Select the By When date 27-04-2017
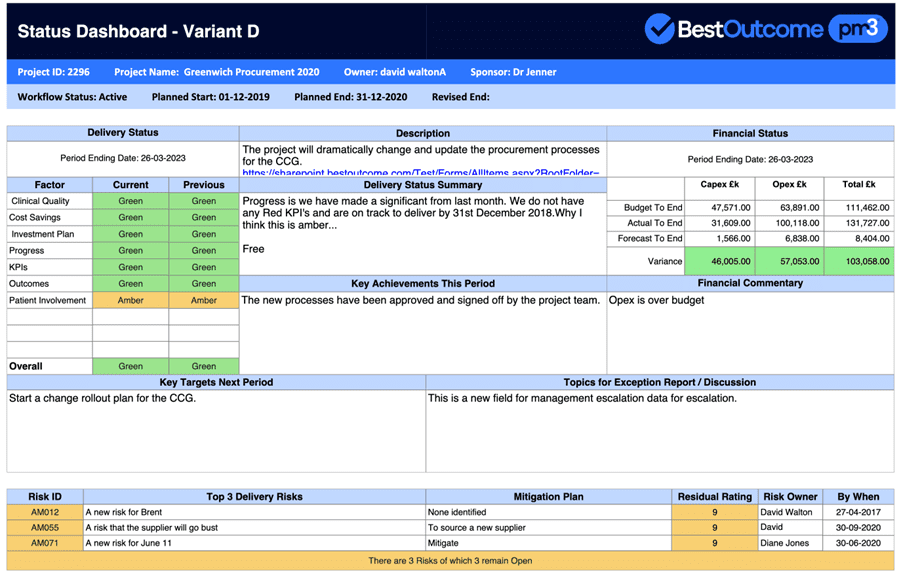This screenshot has width=903, height=585. (x=858, y=512)
